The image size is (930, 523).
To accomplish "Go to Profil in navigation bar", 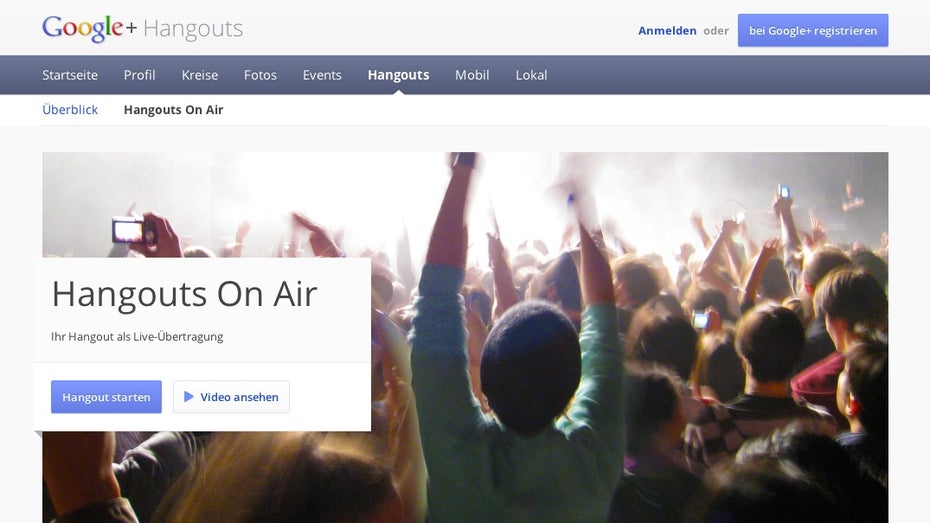I will [139, 75].
